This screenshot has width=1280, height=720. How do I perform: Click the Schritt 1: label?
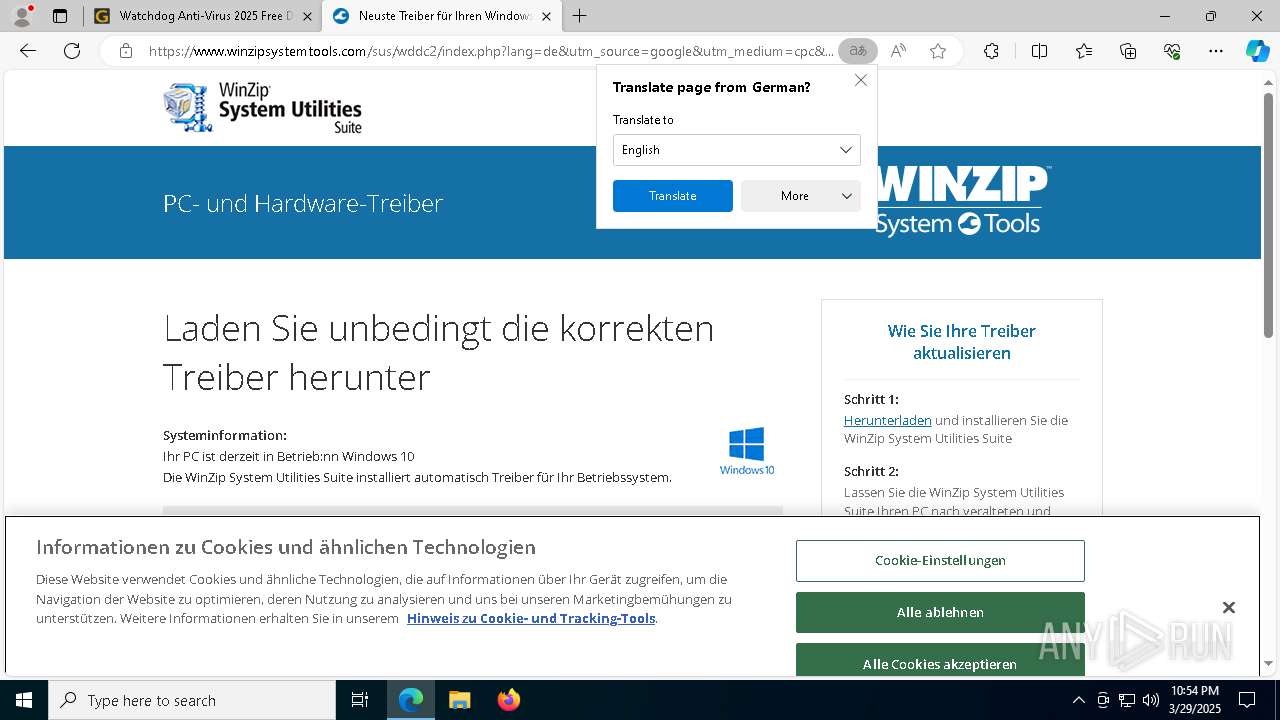pyautogui.click(x=871, y=399)
